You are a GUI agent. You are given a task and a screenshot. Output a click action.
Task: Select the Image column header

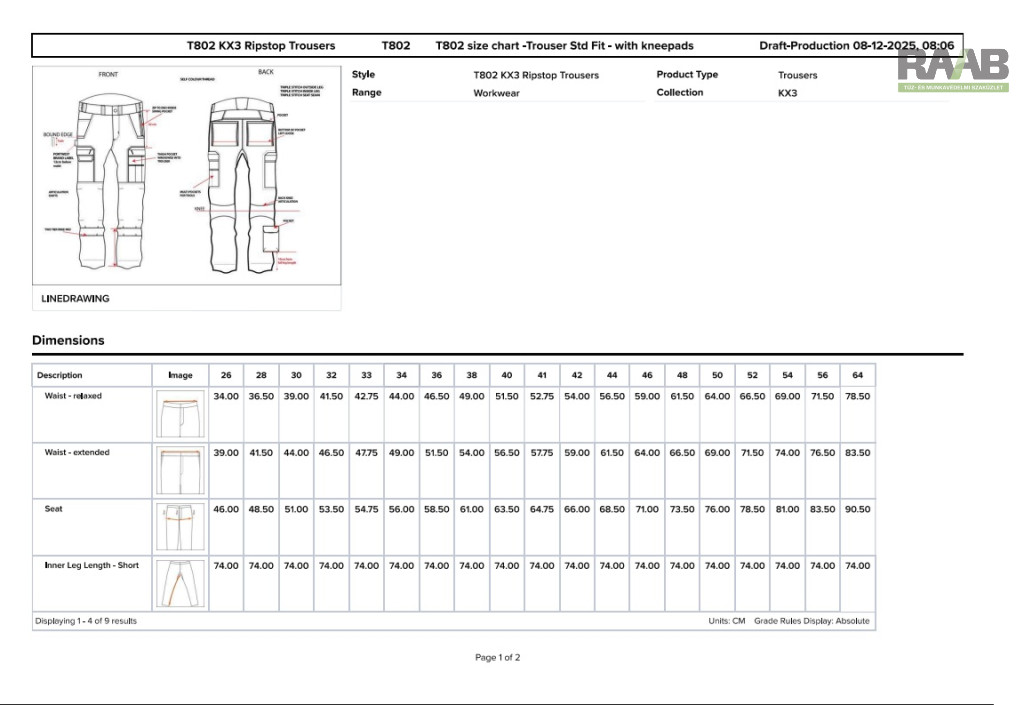(180, 376)
